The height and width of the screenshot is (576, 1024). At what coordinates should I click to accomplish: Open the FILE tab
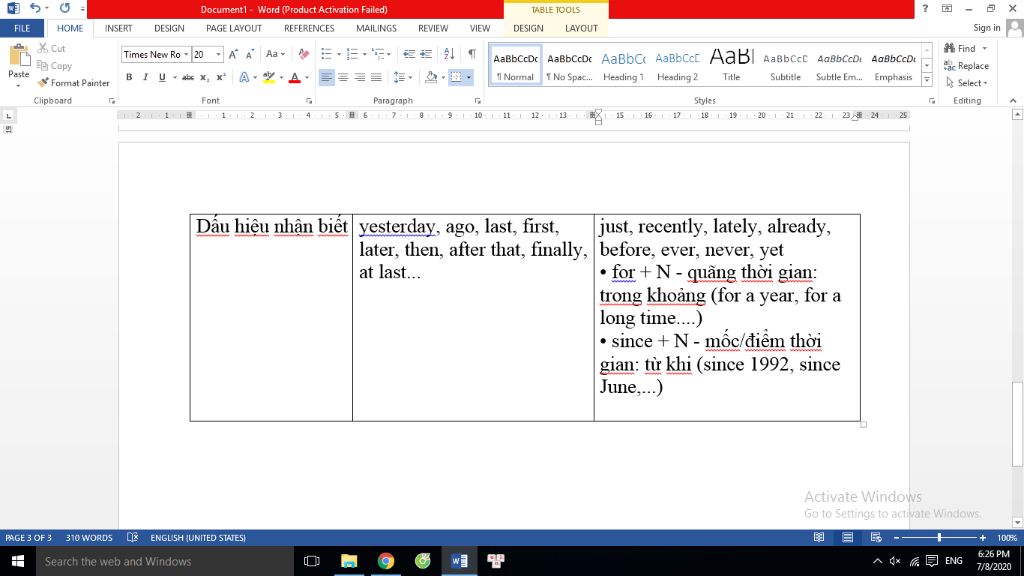pyautogui.click(x=22, y=28)
